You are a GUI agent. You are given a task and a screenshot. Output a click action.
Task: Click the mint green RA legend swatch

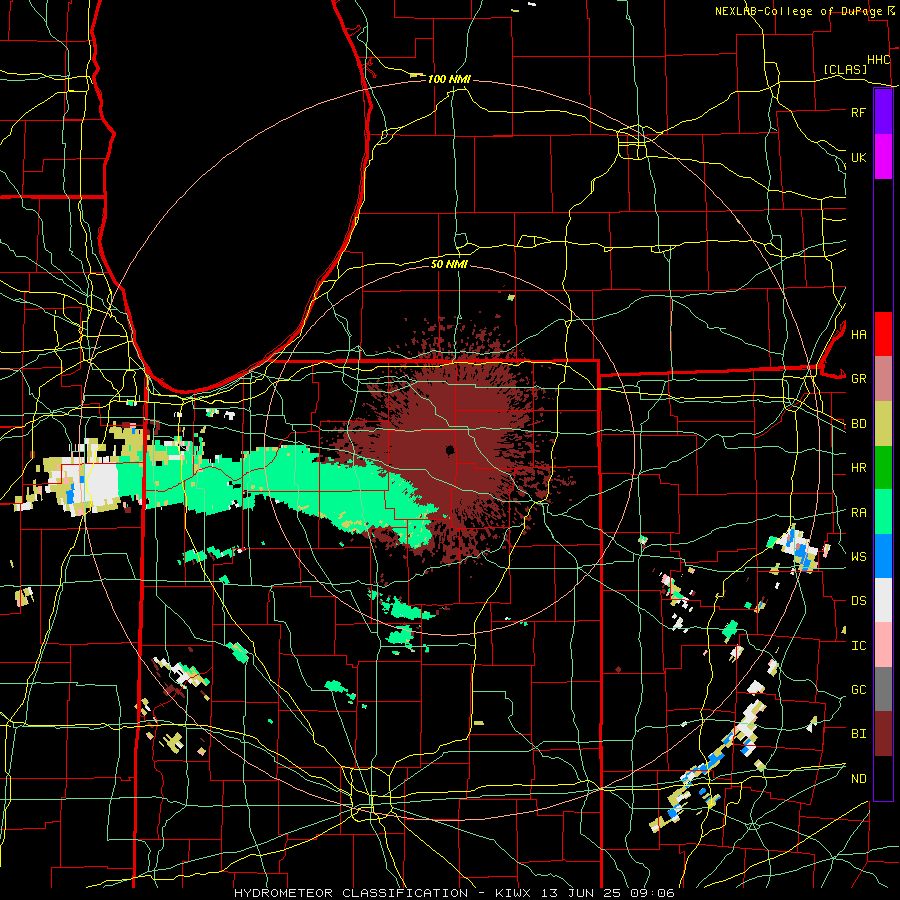click(883, 512)
